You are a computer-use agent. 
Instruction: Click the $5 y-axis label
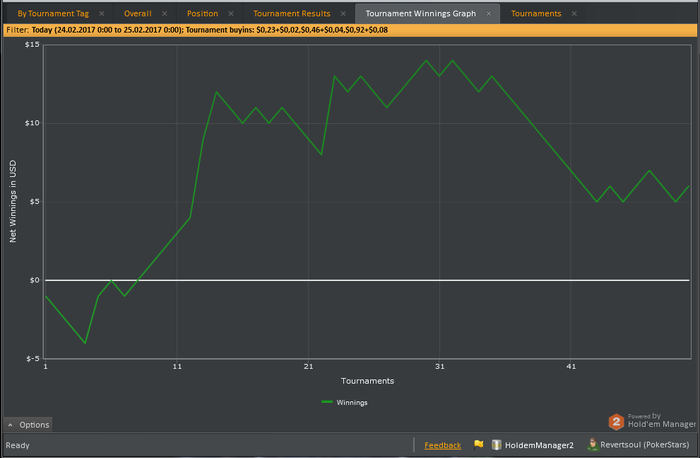pyautogui.click(x=34, y=202)
